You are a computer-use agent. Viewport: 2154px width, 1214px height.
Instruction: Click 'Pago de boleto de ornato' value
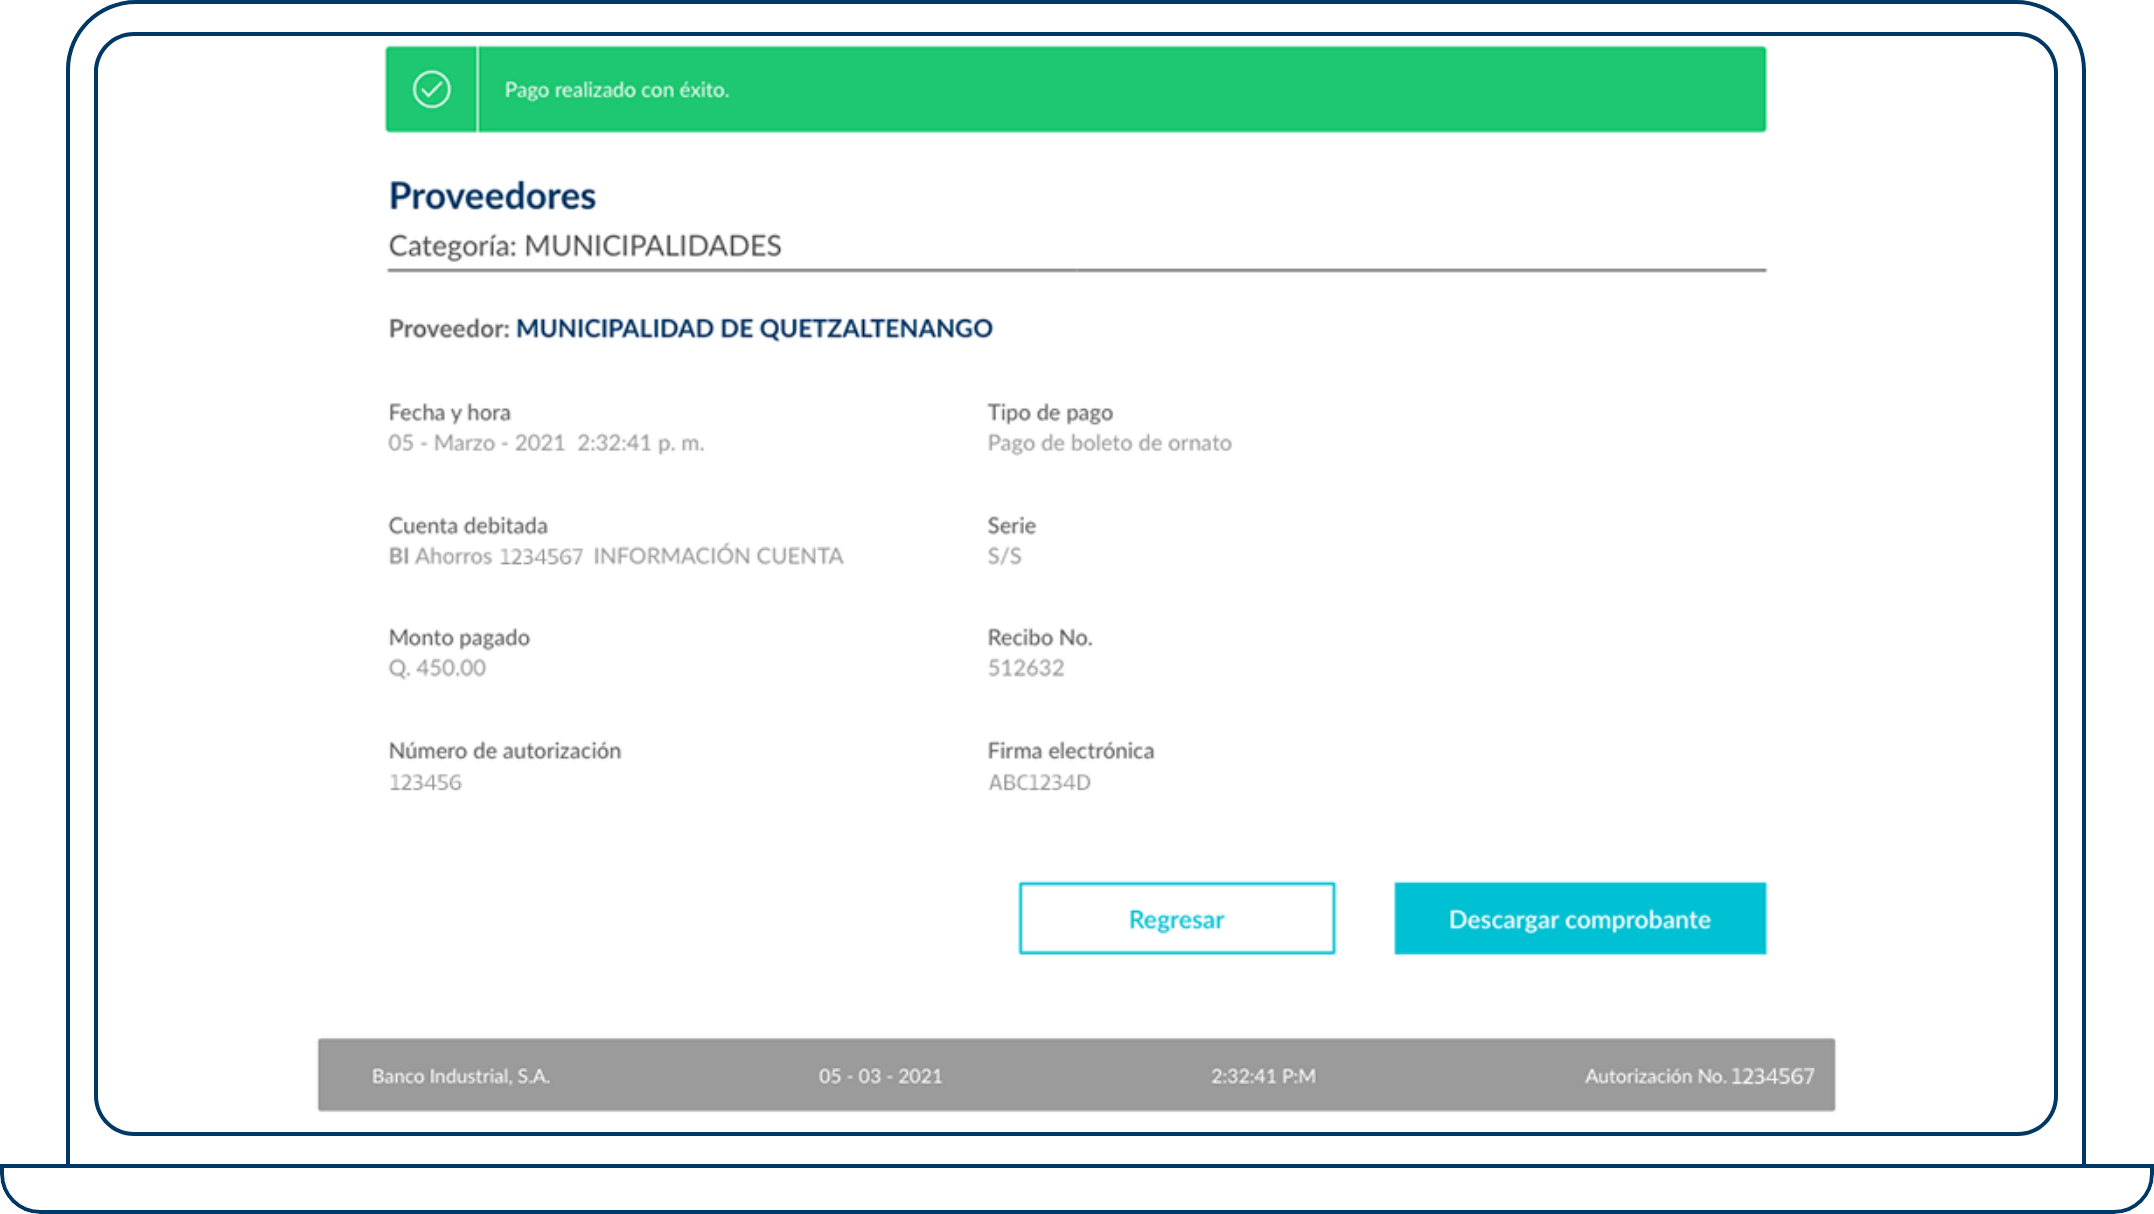click(1110, 443)
